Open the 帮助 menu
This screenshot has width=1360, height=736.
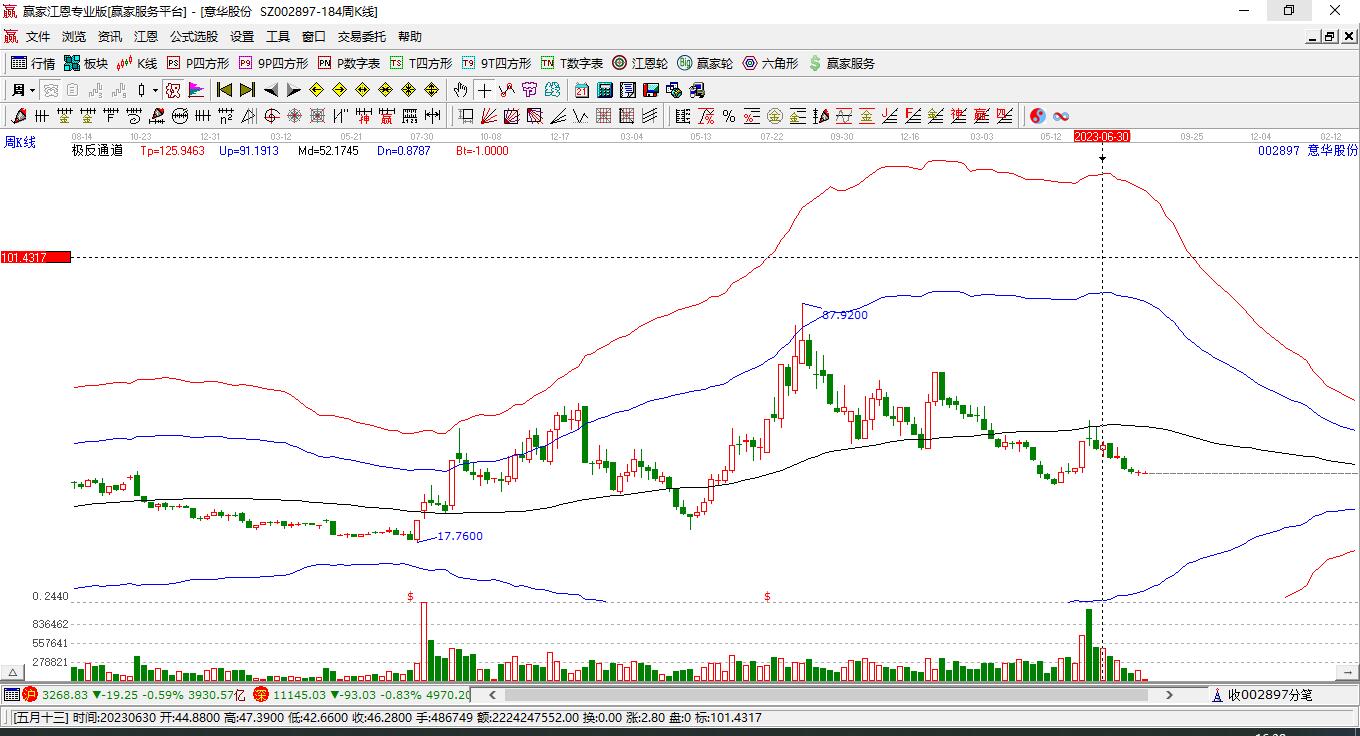410,37
